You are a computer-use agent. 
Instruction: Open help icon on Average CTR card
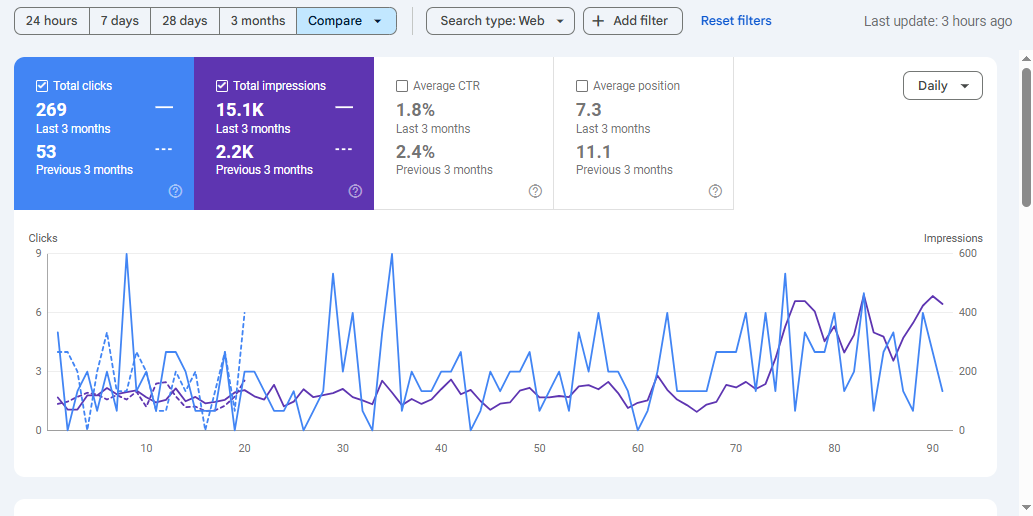pyautogui.click(x=535, y=191)
